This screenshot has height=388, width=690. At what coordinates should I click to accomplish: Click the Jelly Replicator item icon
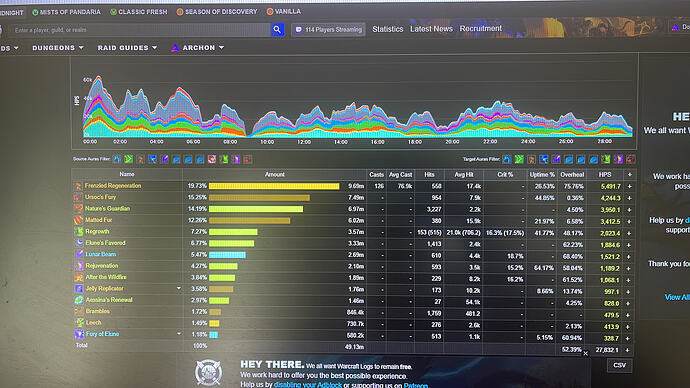(x=79, y=289)
